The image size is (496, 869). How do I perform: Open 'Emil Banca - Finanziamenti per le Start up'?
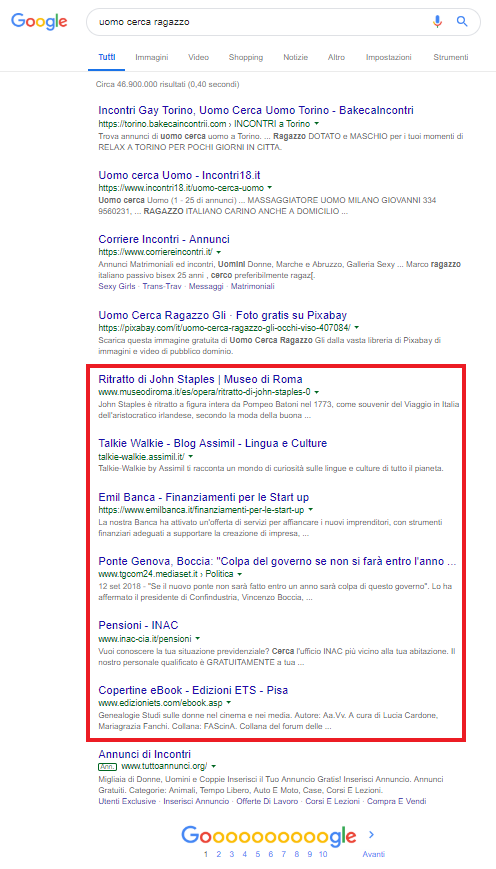tap(203, 497)
